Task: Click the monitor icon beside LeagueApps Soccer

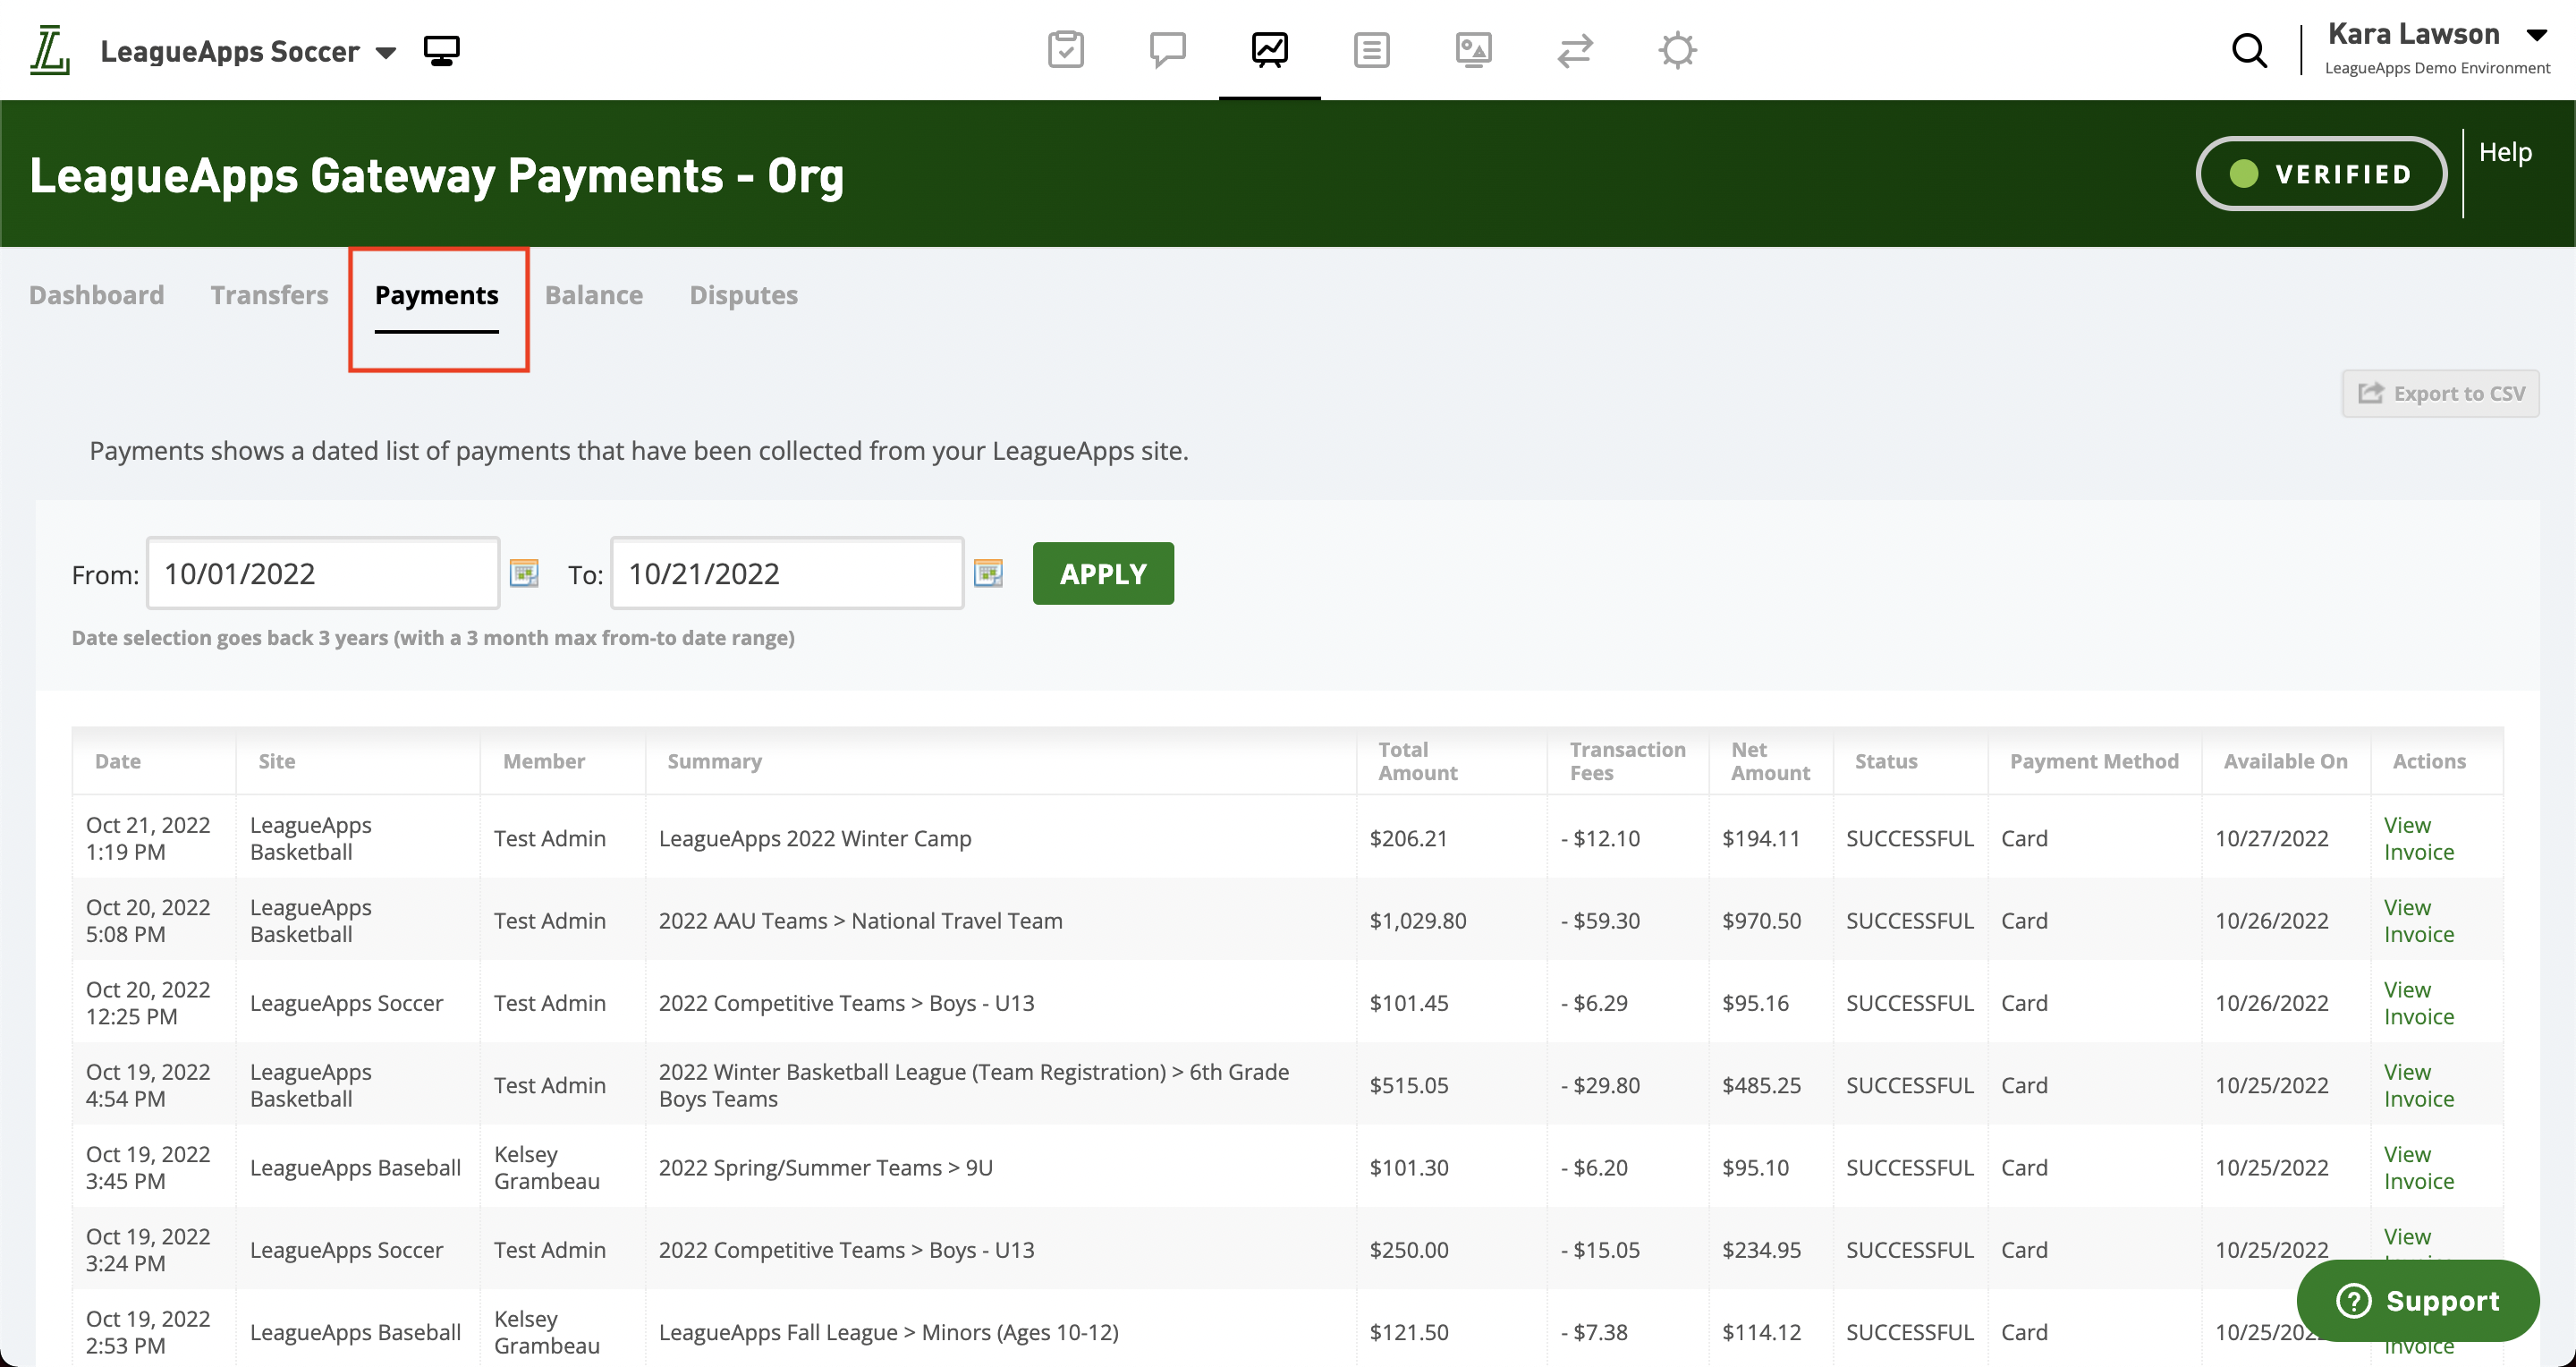Action: tap(441, 49)
